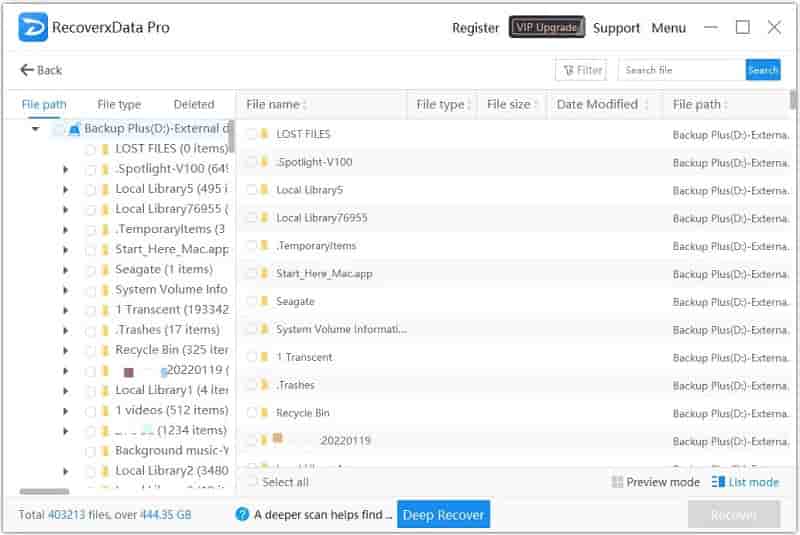The height and width of the screenshot is (535, 800).
Task: Click folder icon of Recycle Bin in file list
Action: (264, 413)
